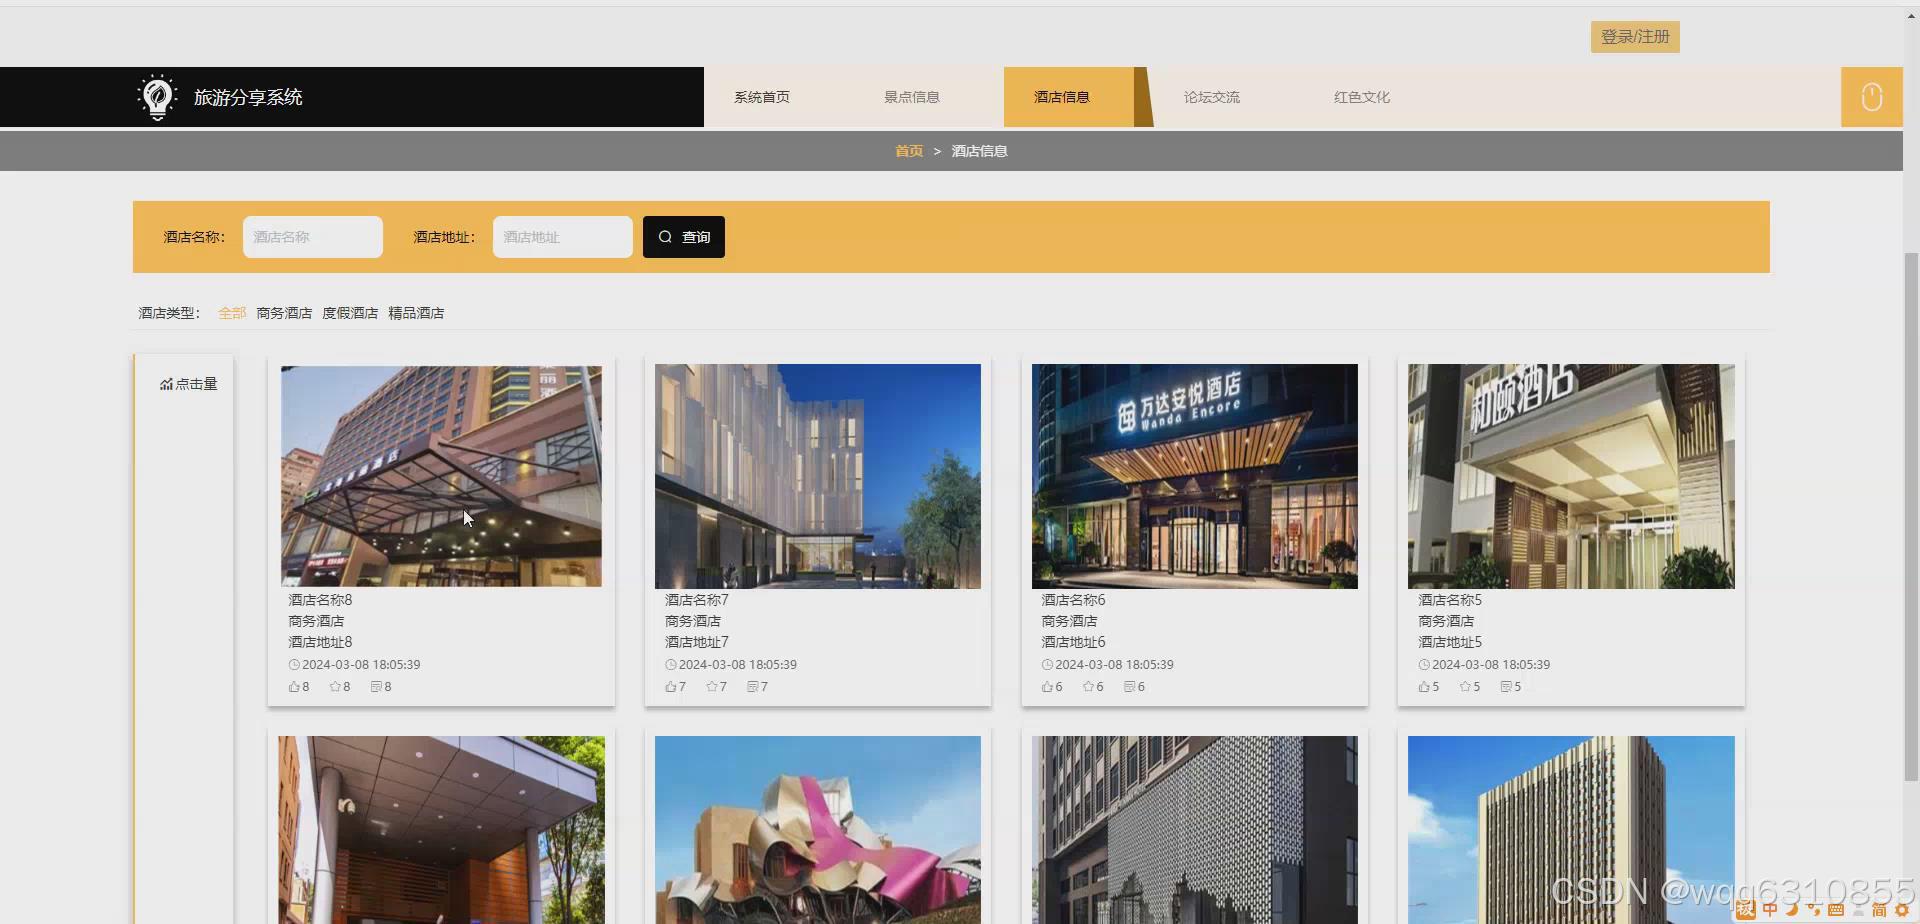Click the comment icon on 酒店名称5

[1506, 687]
